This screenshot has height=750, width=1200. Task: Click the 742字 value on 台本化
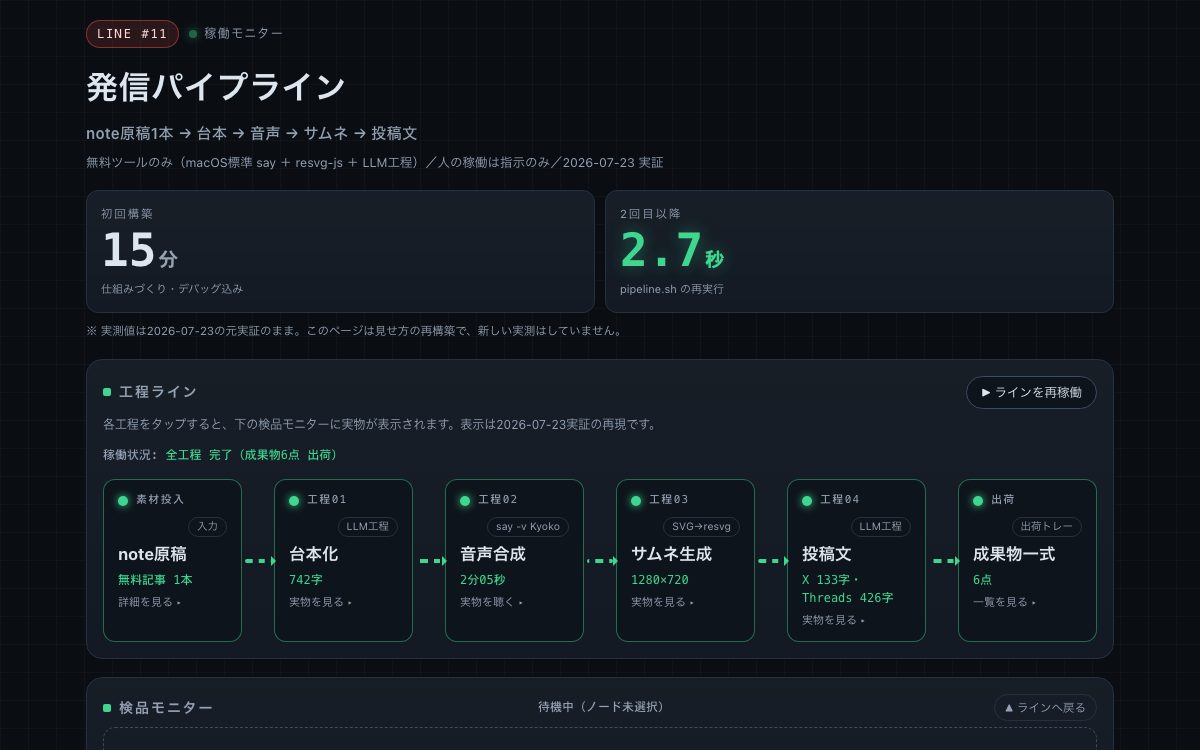[x=306, y=579]
